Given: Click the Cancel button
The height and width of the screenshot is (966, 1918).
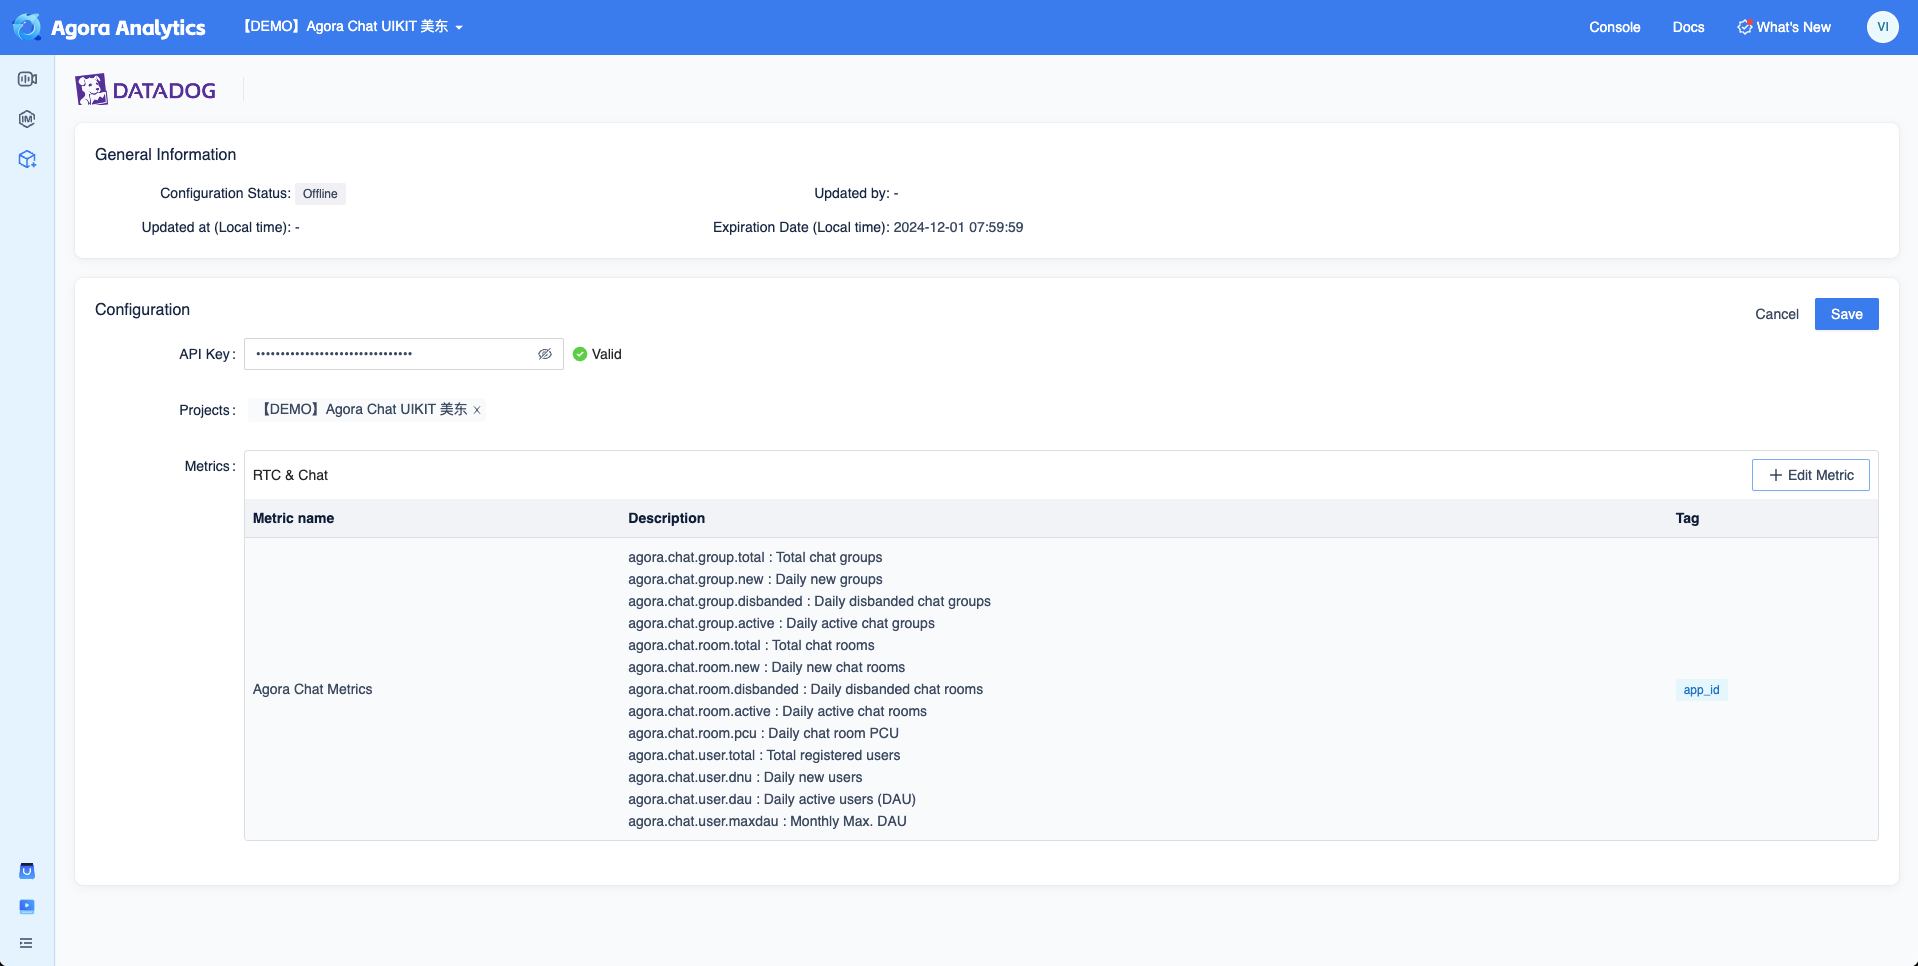Looking at the screenshot, I should [x=1776, y=314].
